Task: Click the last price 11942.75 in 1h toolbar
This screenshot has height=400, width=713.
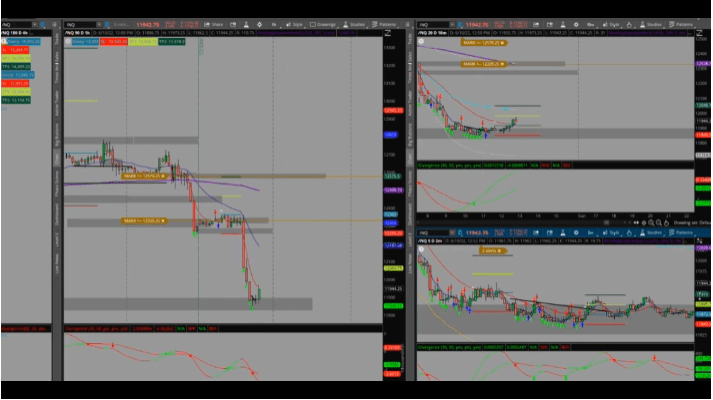Action: click(148, 25)
